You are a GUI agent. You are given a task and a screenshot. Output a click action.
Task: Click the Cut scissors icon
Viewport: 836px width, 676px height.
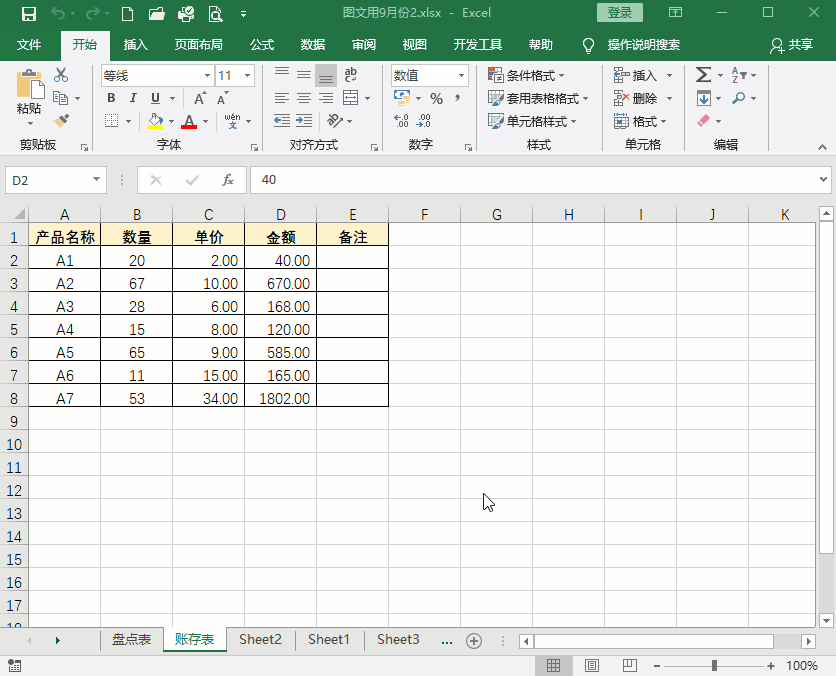pos(61,75)
